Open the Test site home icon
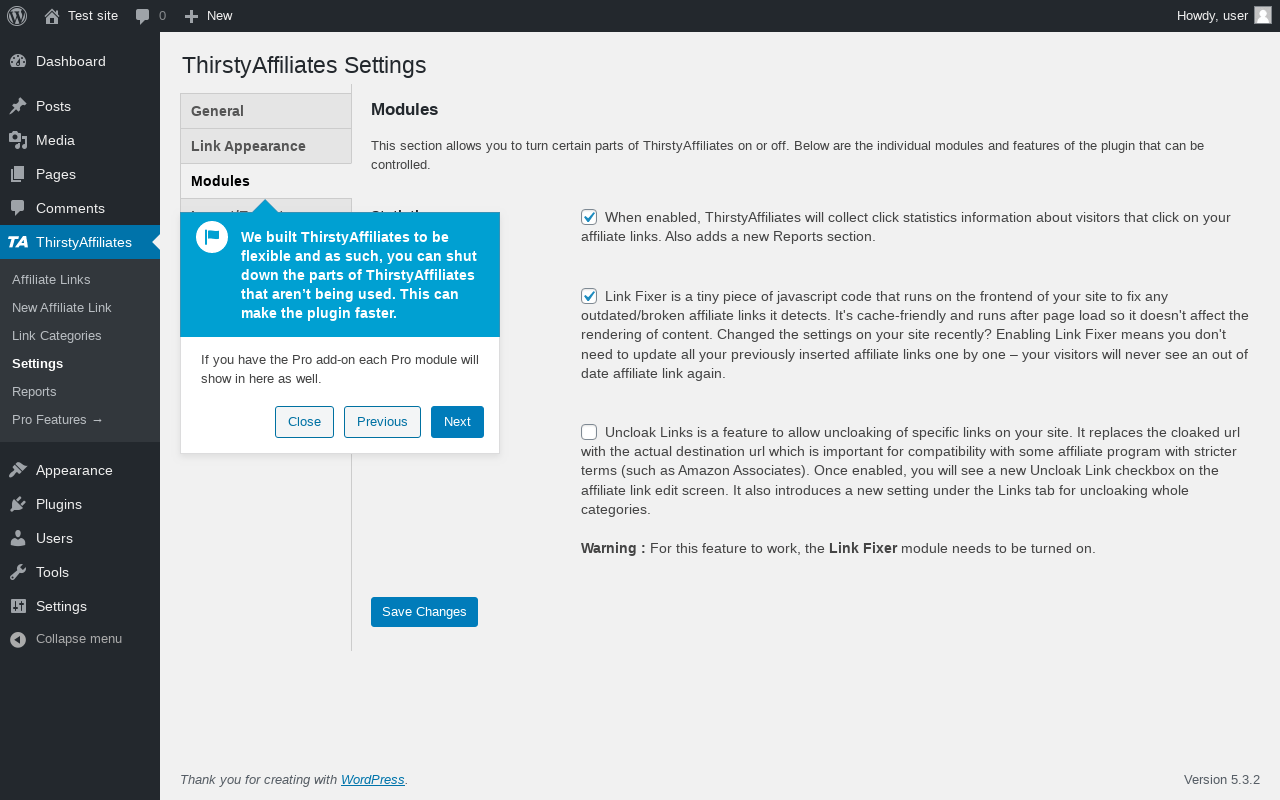 [52, 16]
